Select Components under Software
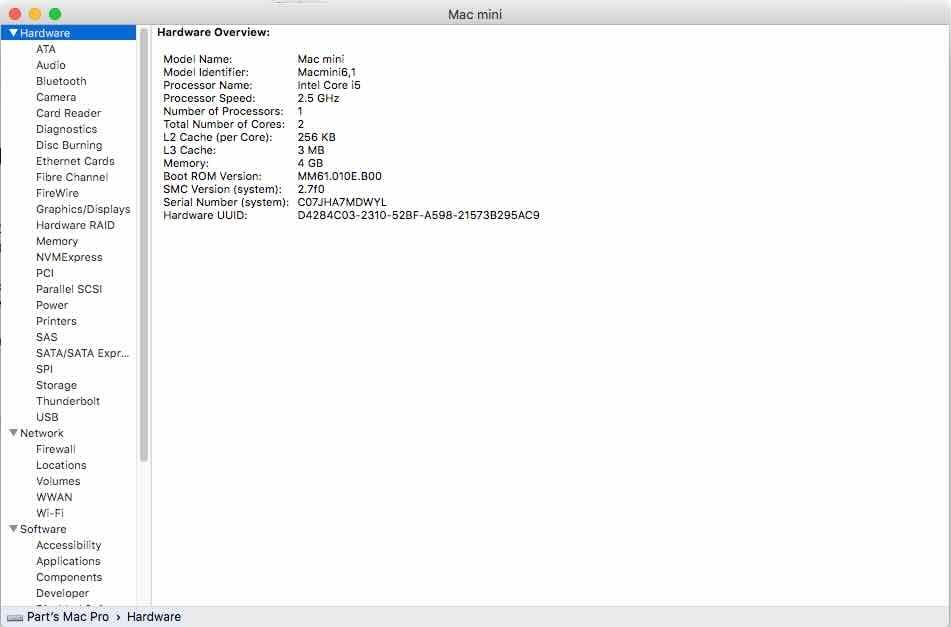Viewport: 951px width, 627px height. tap(69, 577)
